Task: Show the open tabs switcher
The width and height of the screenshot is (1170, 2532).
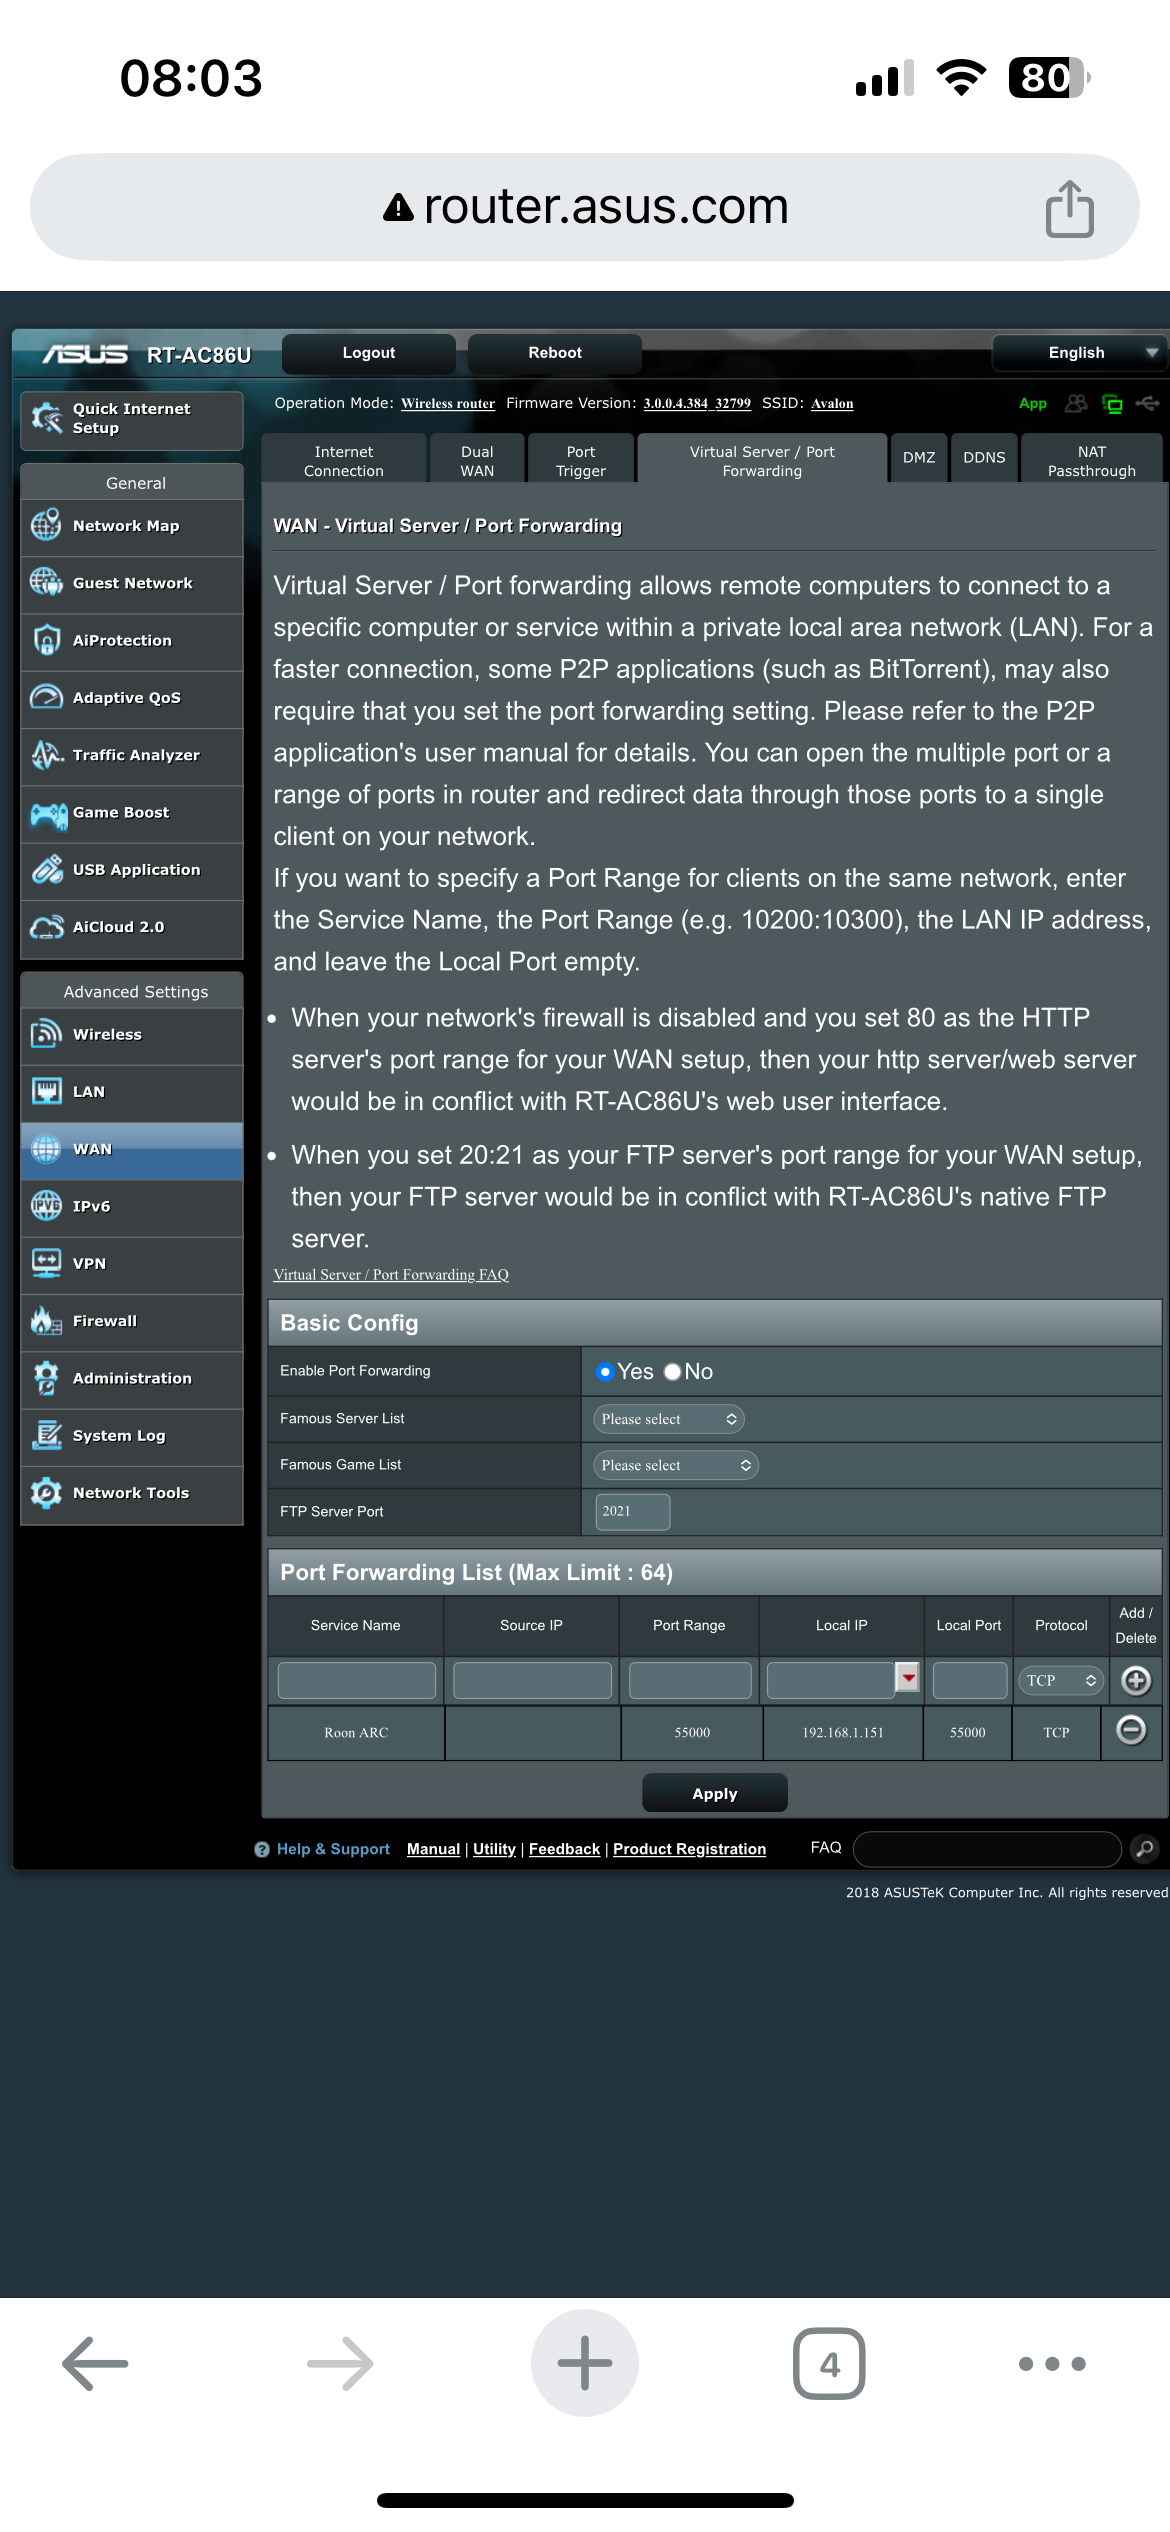Action: point(829,2363)
